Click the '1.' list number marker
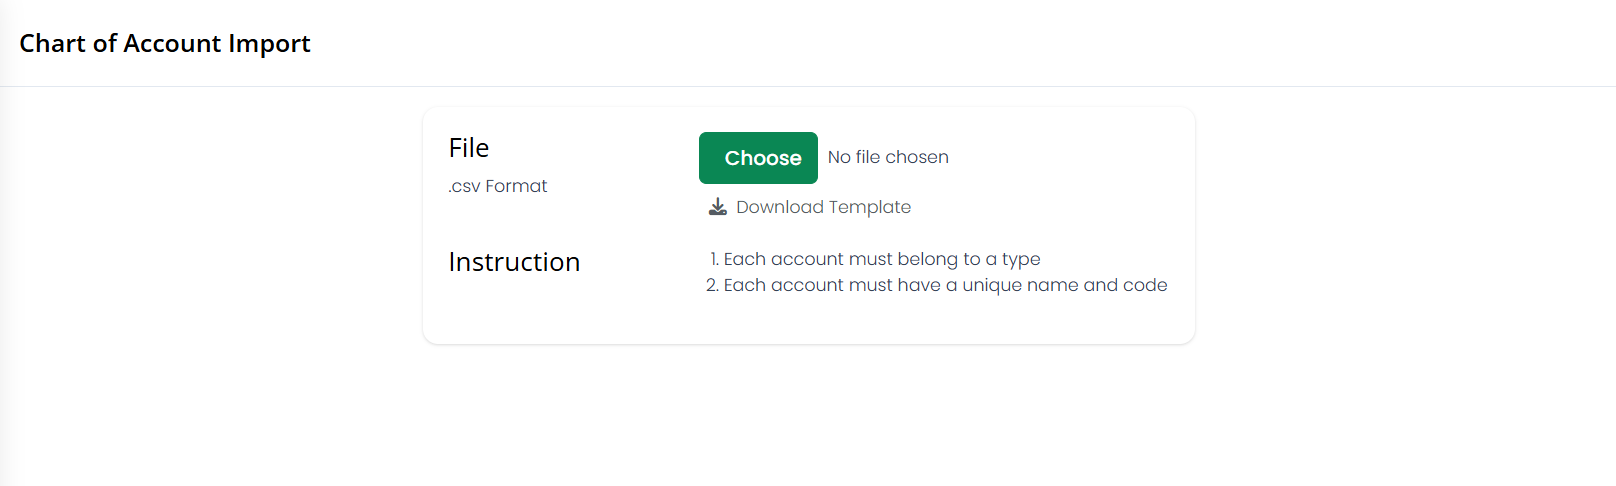This screenshot has width=1616, height=486. click(x=714, y=259)
